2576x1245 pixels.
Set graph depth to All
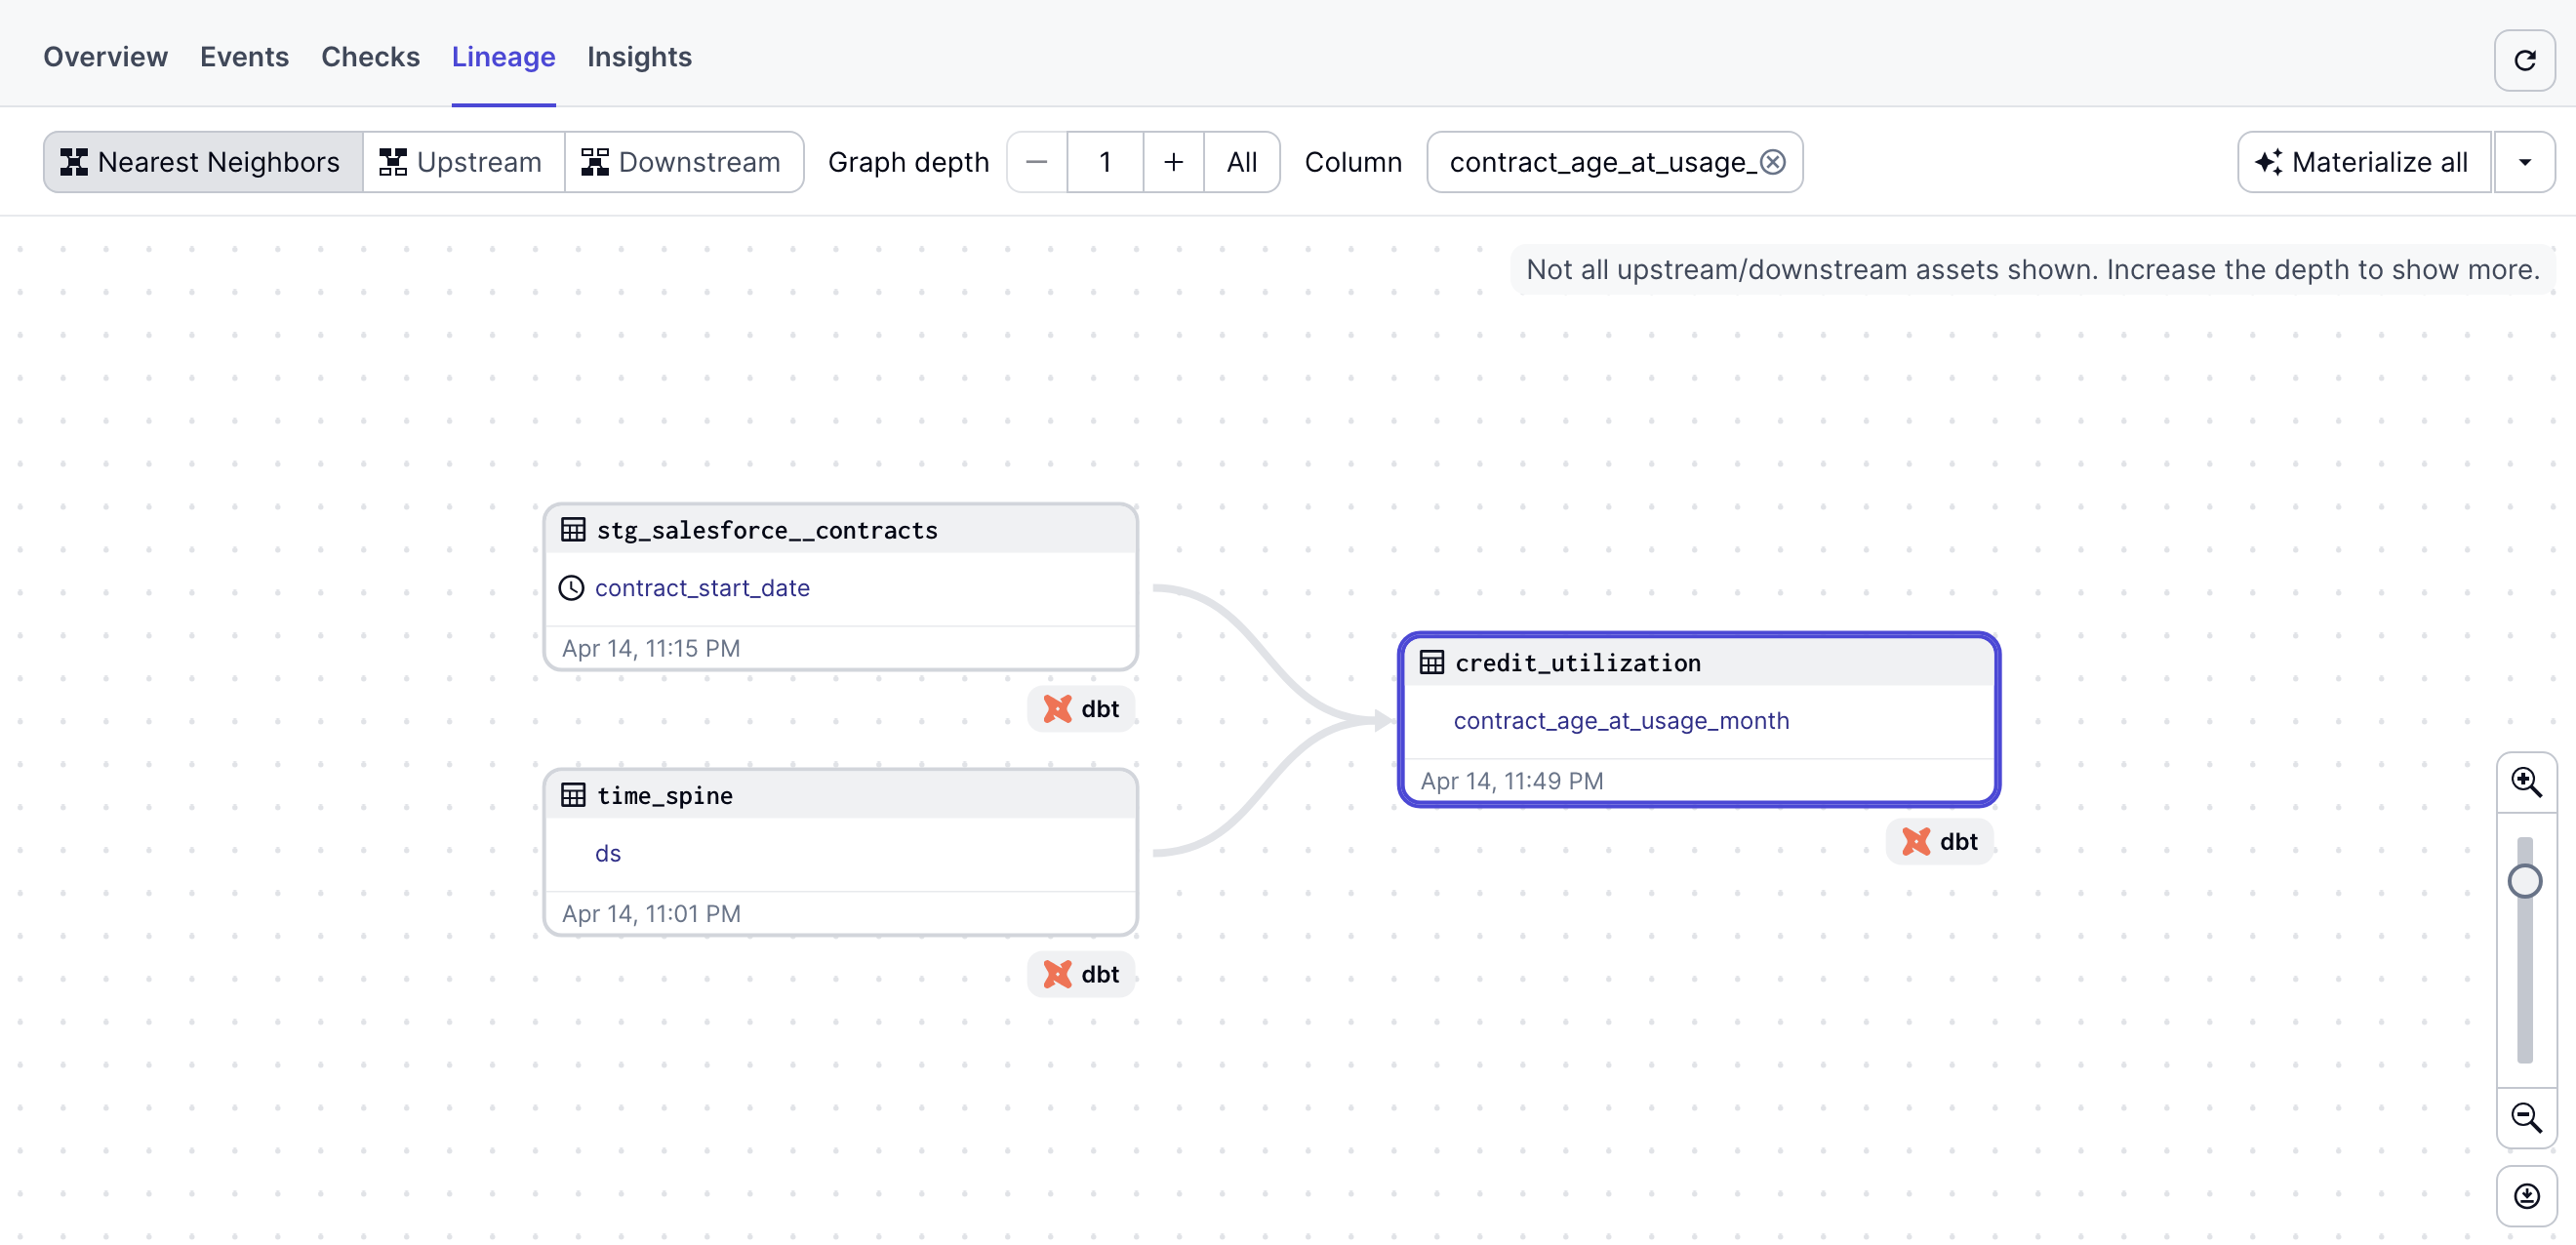(1241, 161)
